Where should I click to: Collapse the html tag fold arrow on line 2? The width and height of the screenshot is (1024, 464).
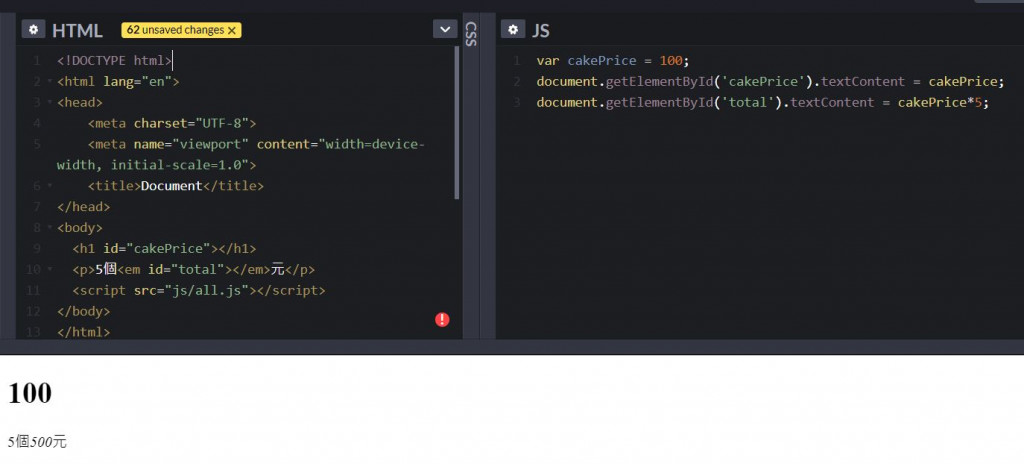[50, 82]
